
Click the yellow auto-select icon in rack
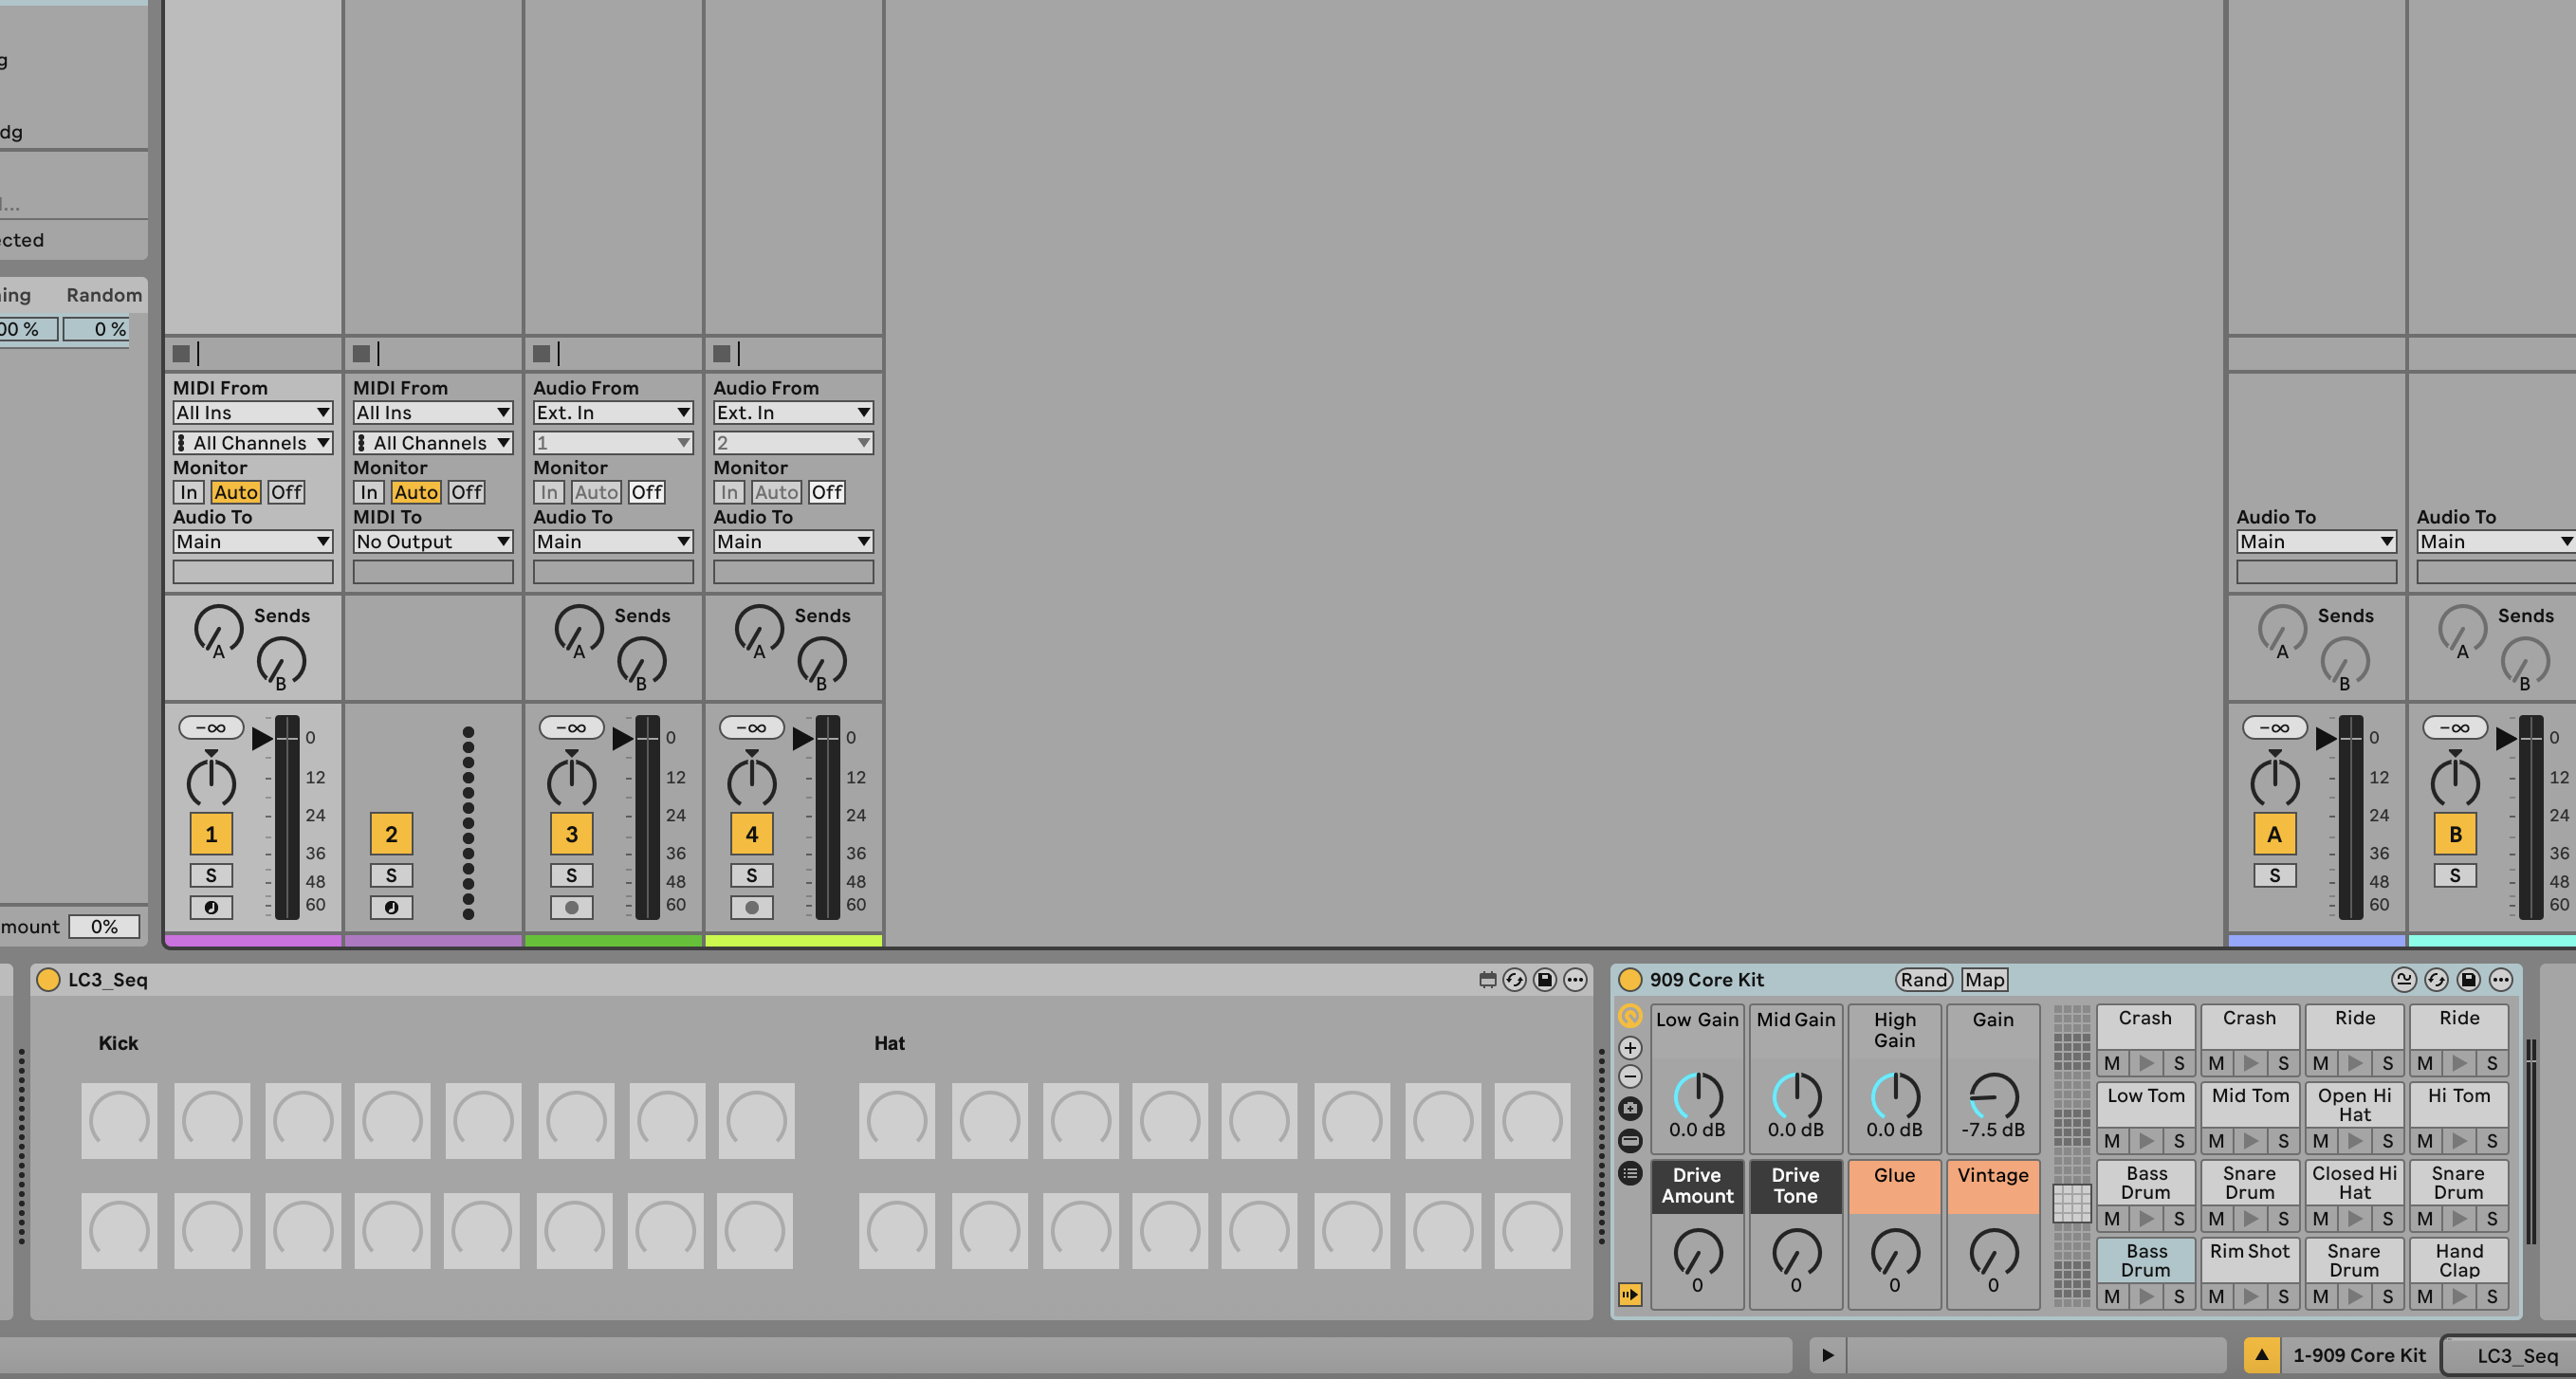pos(1630,1295)
